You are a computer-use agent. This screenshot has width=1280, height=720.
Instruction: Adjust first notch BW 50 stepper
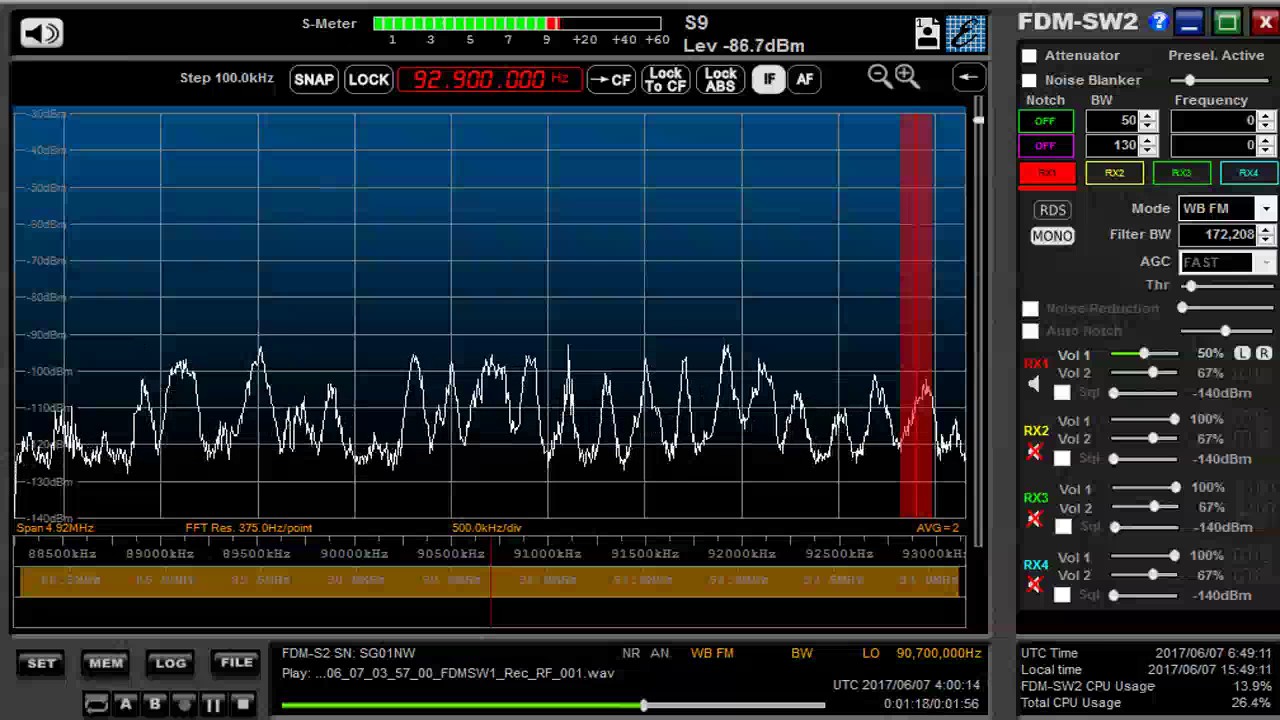tap(1148, 121)
